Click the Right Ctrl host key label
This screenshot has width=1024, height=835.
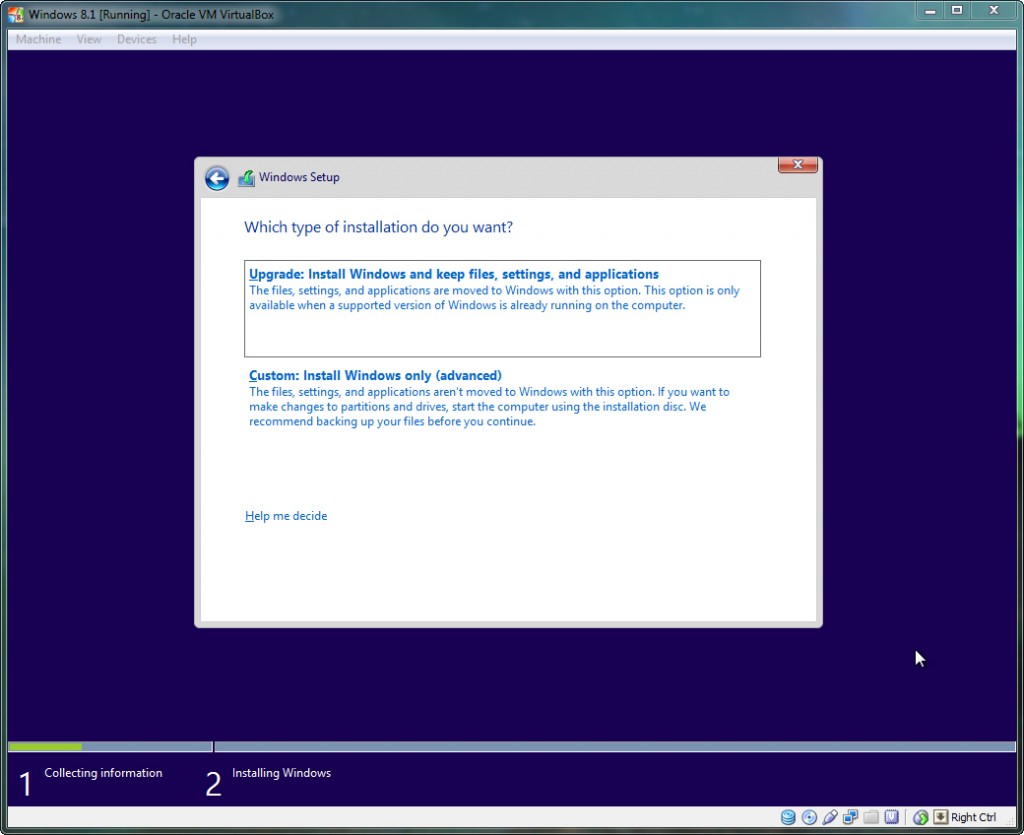pyautogui.click(x=973, y=817)
